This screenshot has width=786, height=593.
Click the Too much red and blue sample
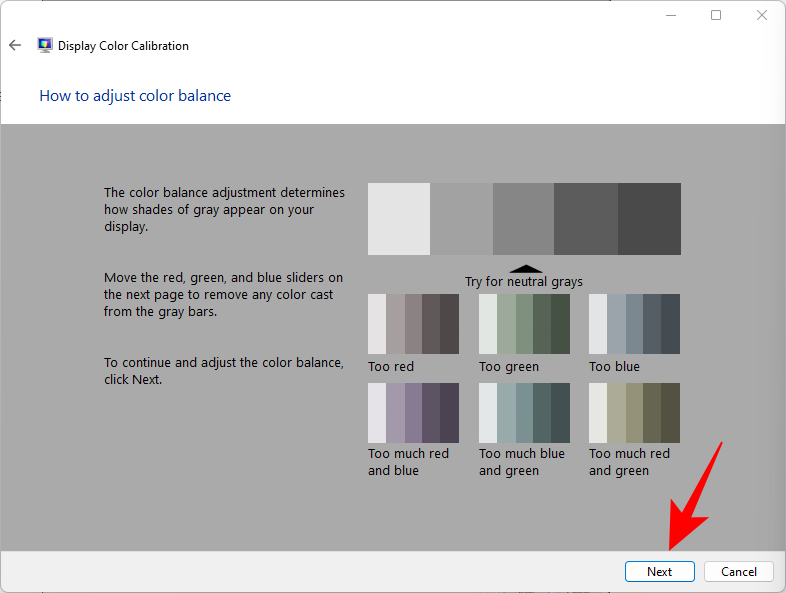tap(413, 412)
